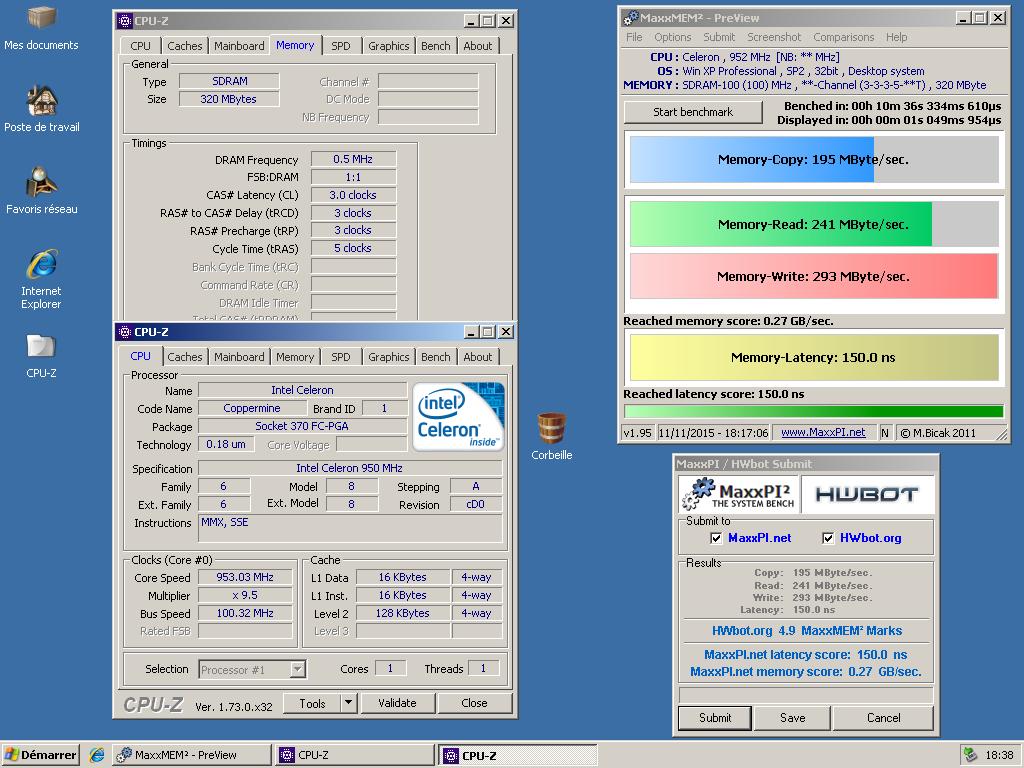Click the MaxxPI² system bench logo
The image size is (1024, 768).
738,494
